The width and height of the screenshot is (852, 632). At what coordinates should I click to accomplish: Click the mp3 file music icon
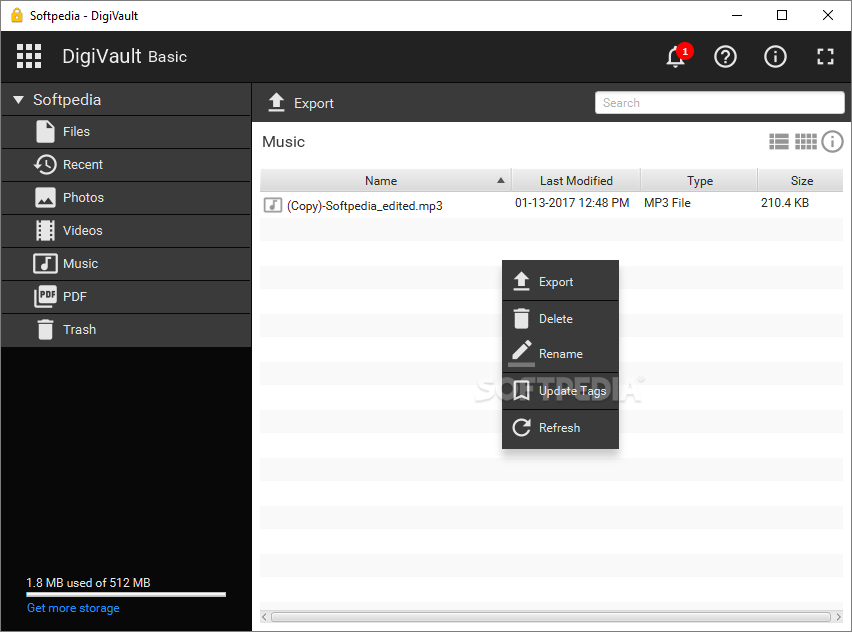point(273,205)
